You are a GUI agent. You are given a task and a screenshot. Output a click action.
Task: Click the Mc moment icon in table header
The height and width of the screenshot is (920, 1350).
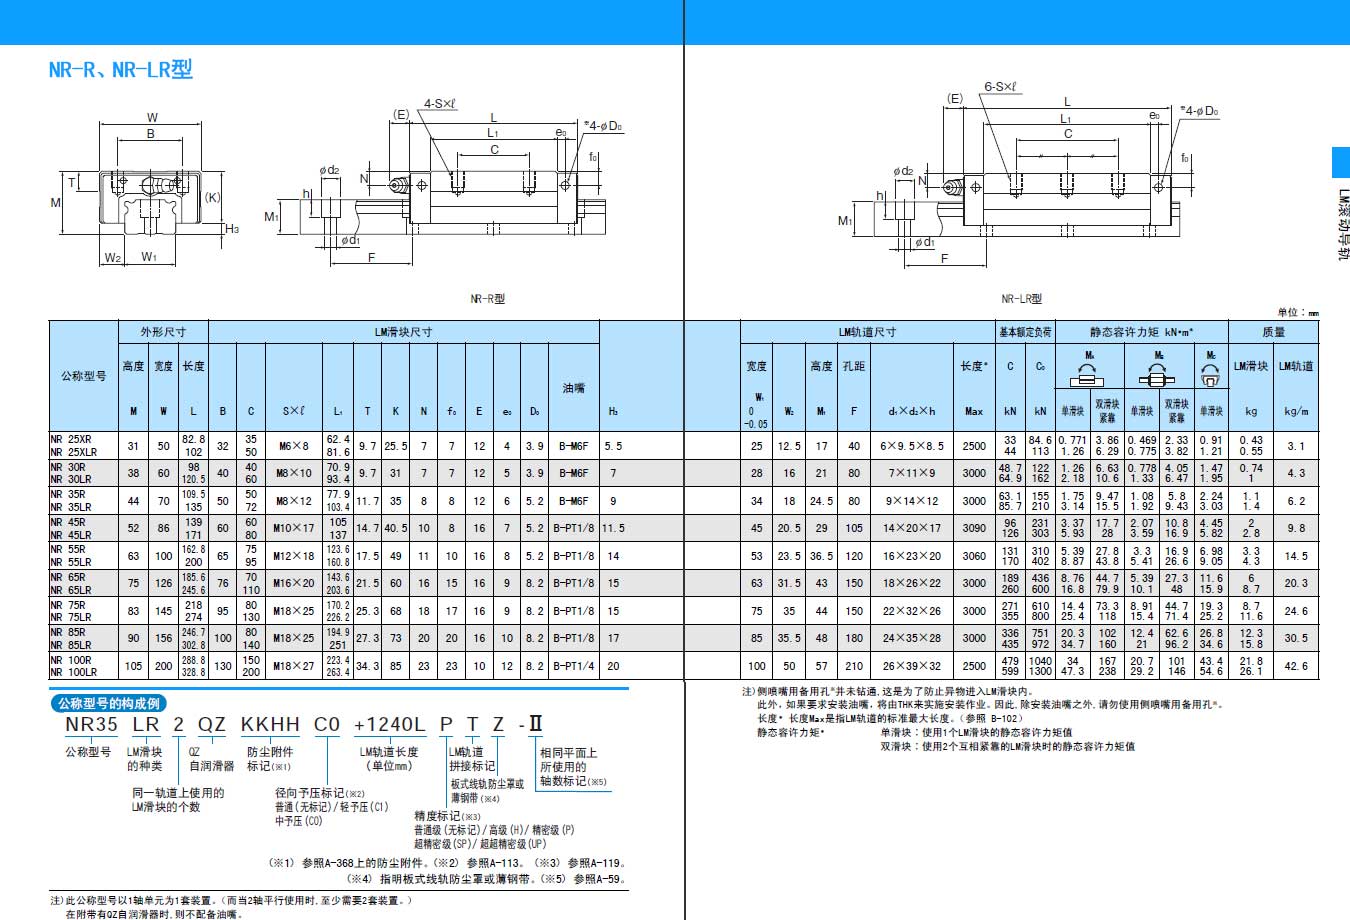click(x=1210, y=376)
